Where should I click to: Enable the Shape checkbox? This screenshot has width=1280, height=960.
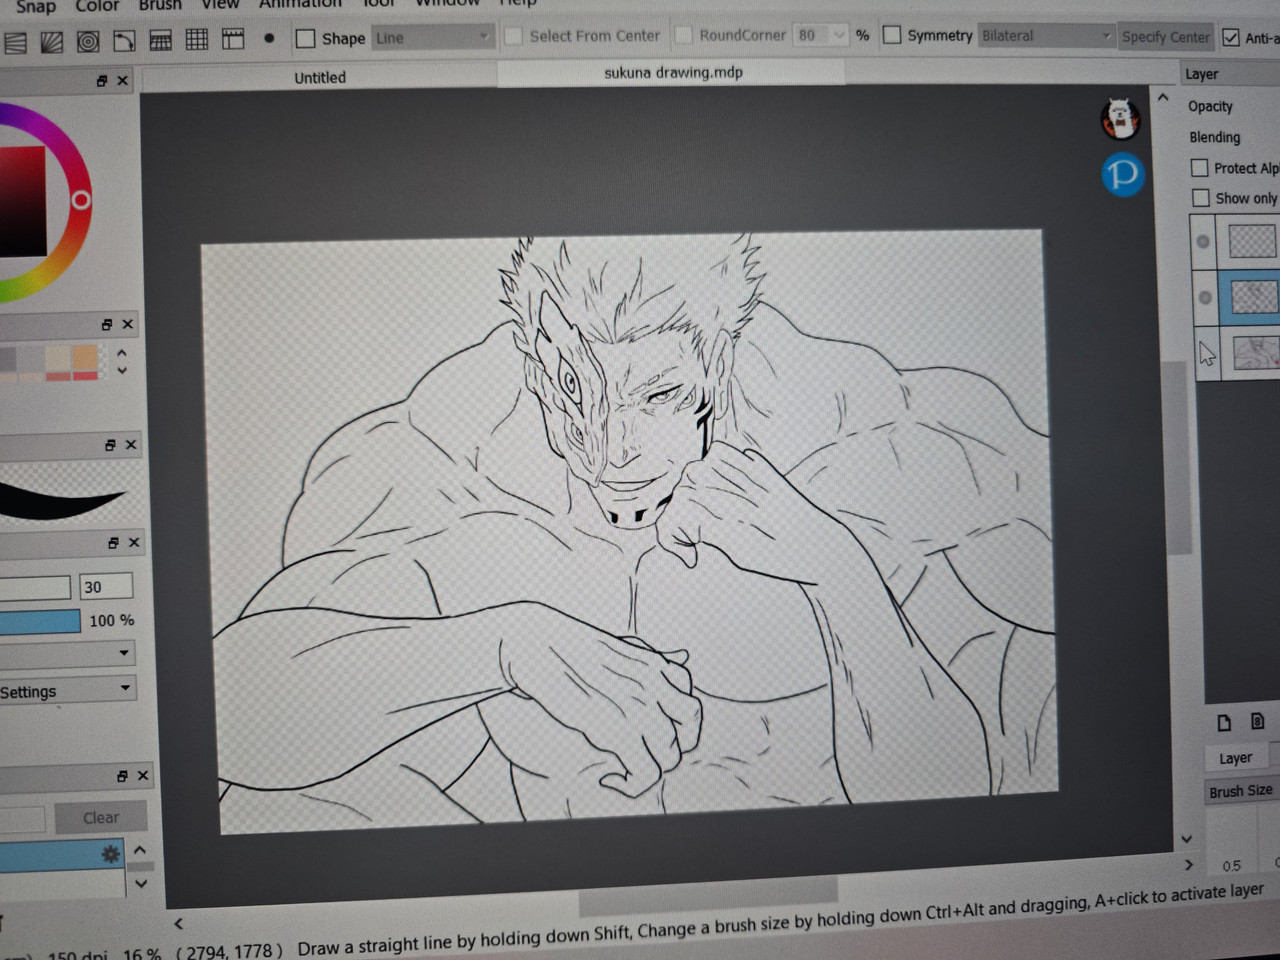tap(306, 38)
